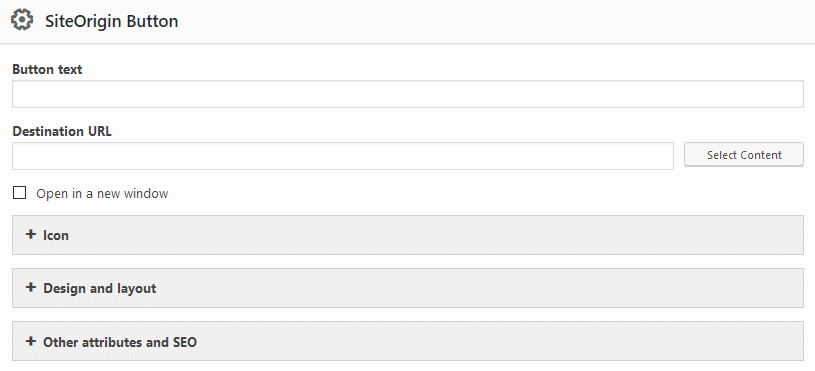The image size is (815, 371).
Task: Click the 'Button text' field label
Action: (47, 69)
